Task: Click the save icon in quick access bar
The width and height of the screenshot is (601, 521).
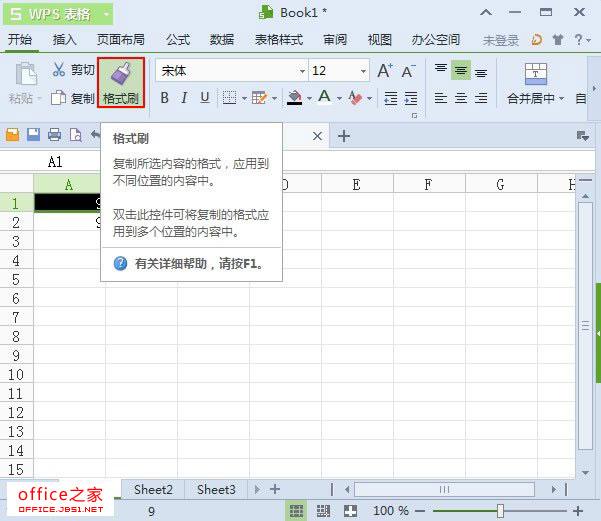Action: (x=34, y=135)
